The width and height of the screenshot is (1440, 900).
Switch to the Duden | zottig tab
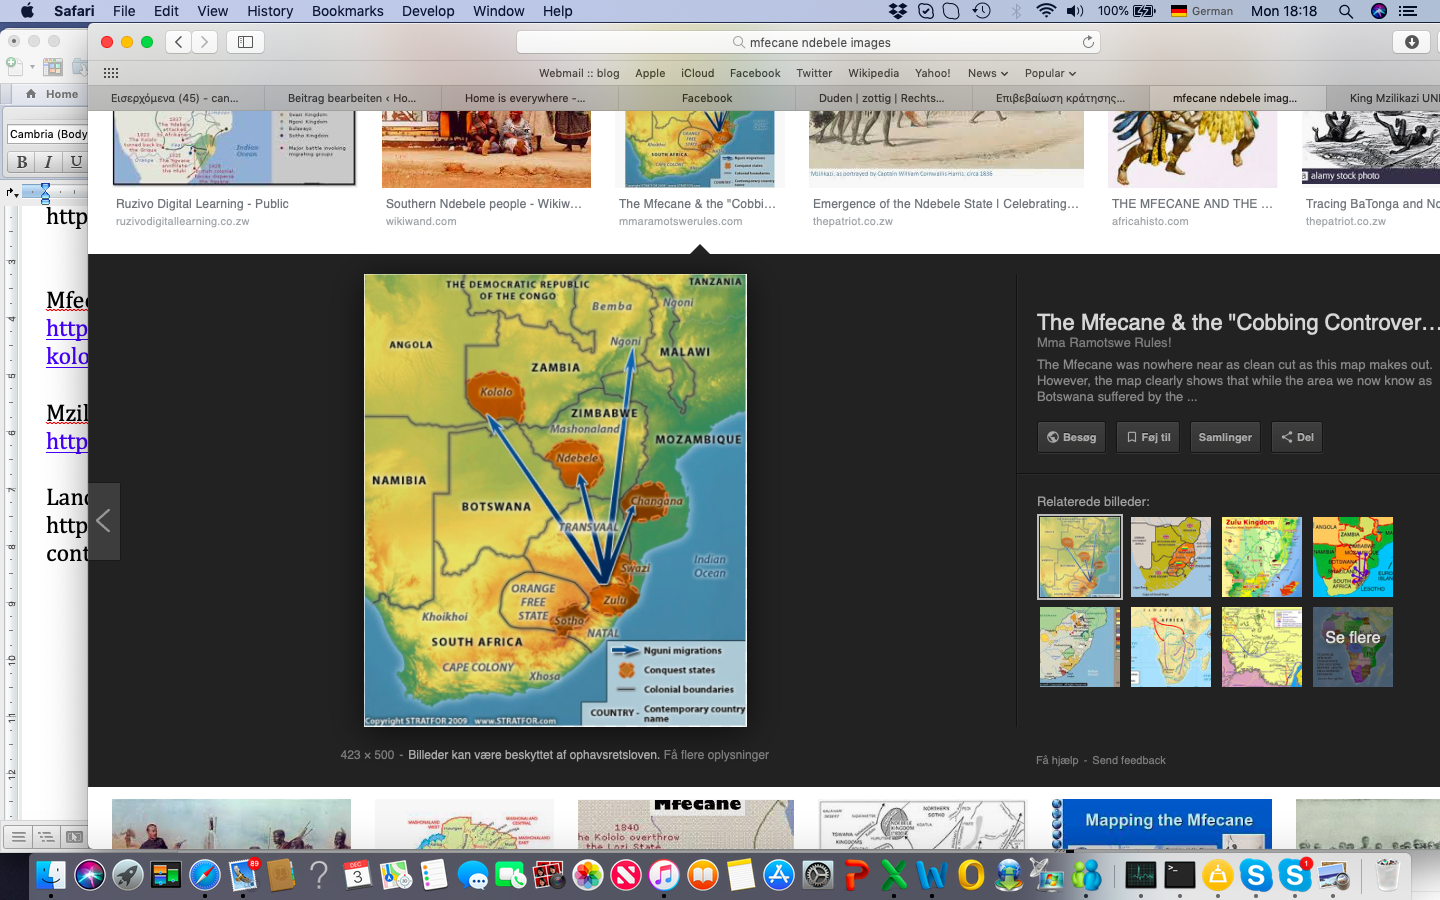tap(884, 98)
